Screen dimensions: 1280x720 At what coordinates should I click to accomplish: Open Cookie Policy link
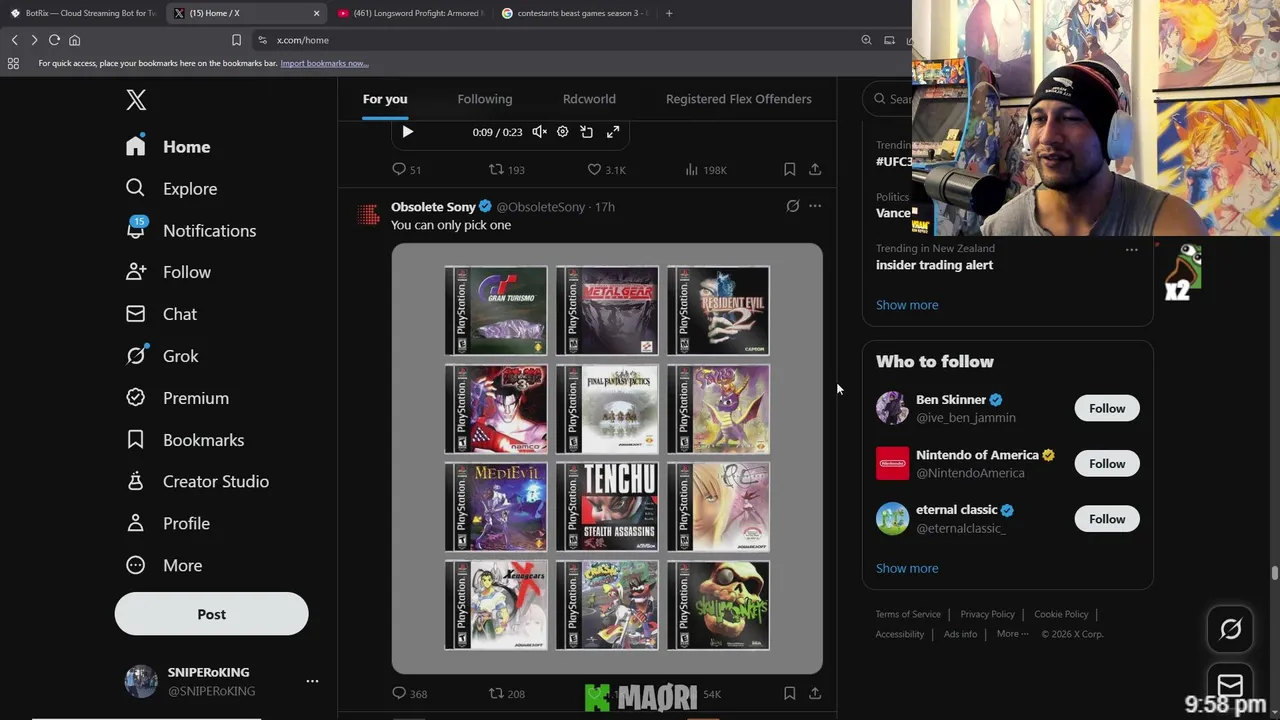tap(1061, 614)
